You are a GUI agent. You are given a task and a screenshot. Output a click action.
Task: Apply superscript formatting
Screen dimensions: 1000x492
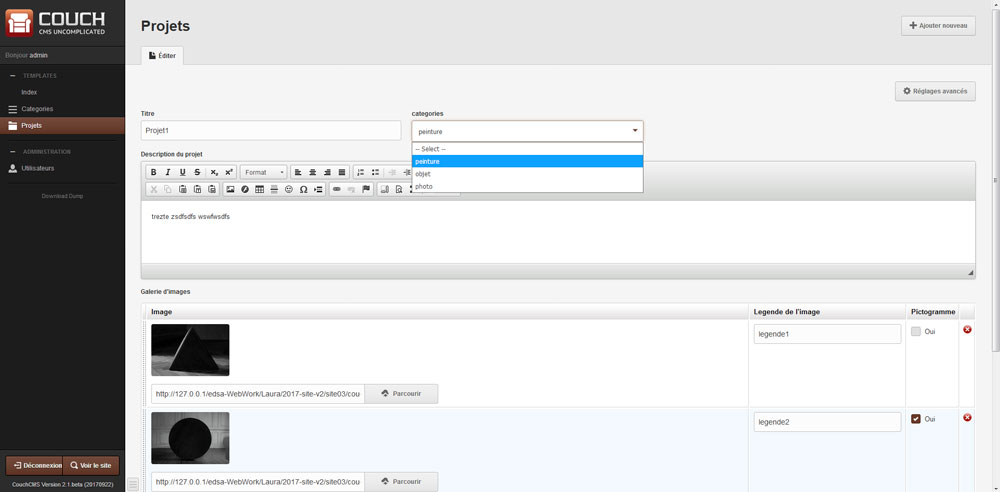pos(229,172)
